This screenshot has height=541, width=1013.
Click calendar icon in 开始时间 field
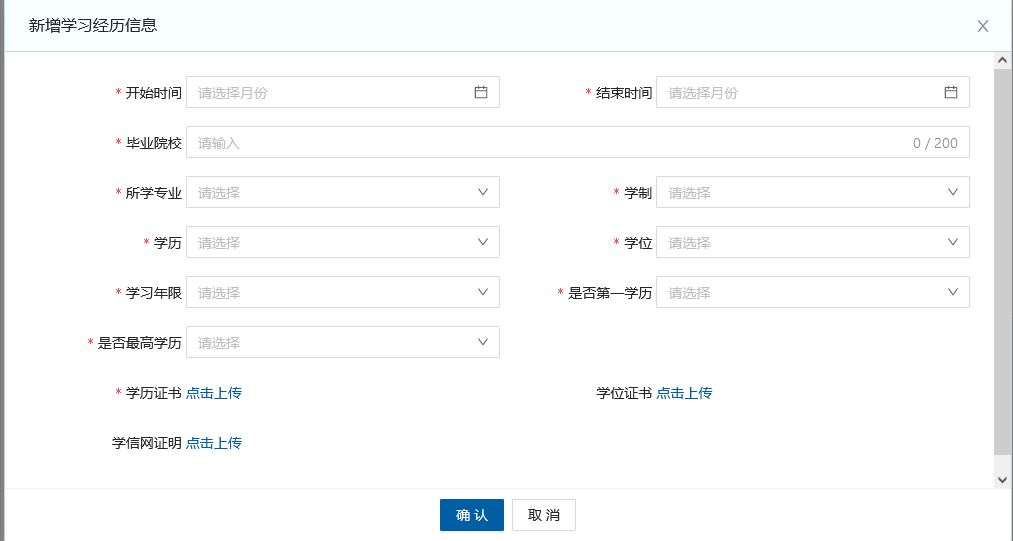(x=481, y=92)
